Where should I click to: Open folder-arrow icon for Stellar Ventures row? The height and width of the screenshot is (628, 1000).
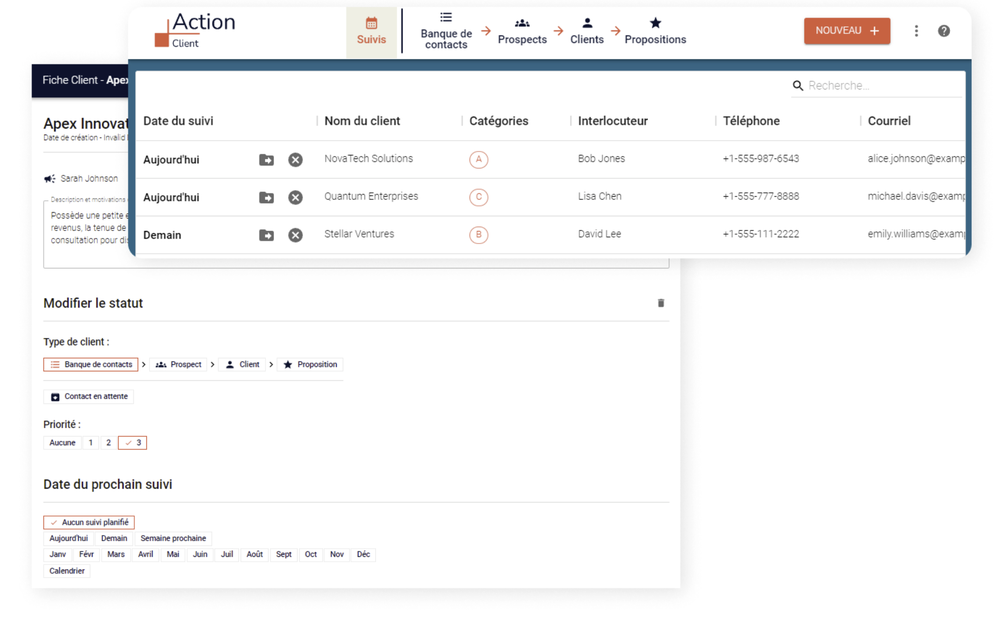click(x=266, y=235)
